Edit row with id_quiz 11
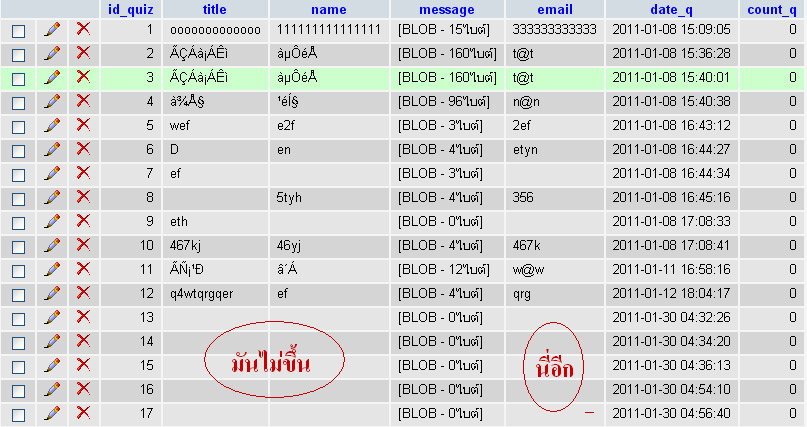Screen dimensions: 807x427 (52, 270)
